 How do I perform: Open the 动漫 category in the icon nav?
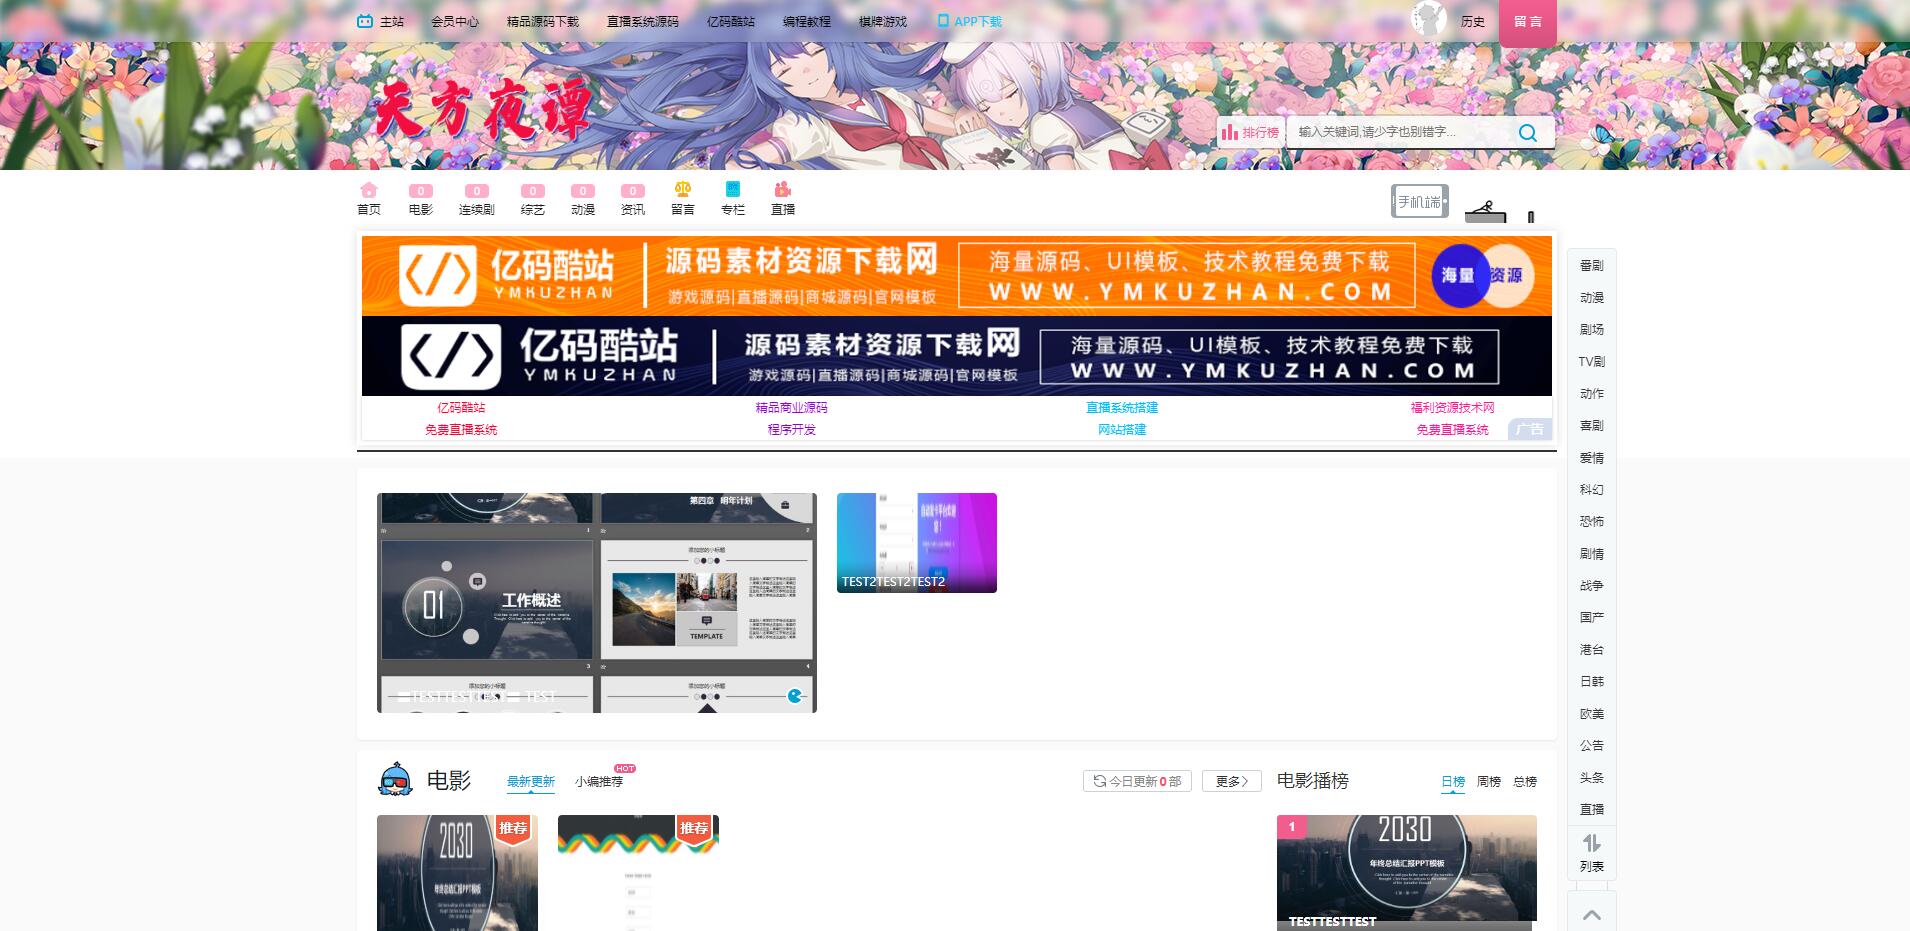click(x=583, y=199)
